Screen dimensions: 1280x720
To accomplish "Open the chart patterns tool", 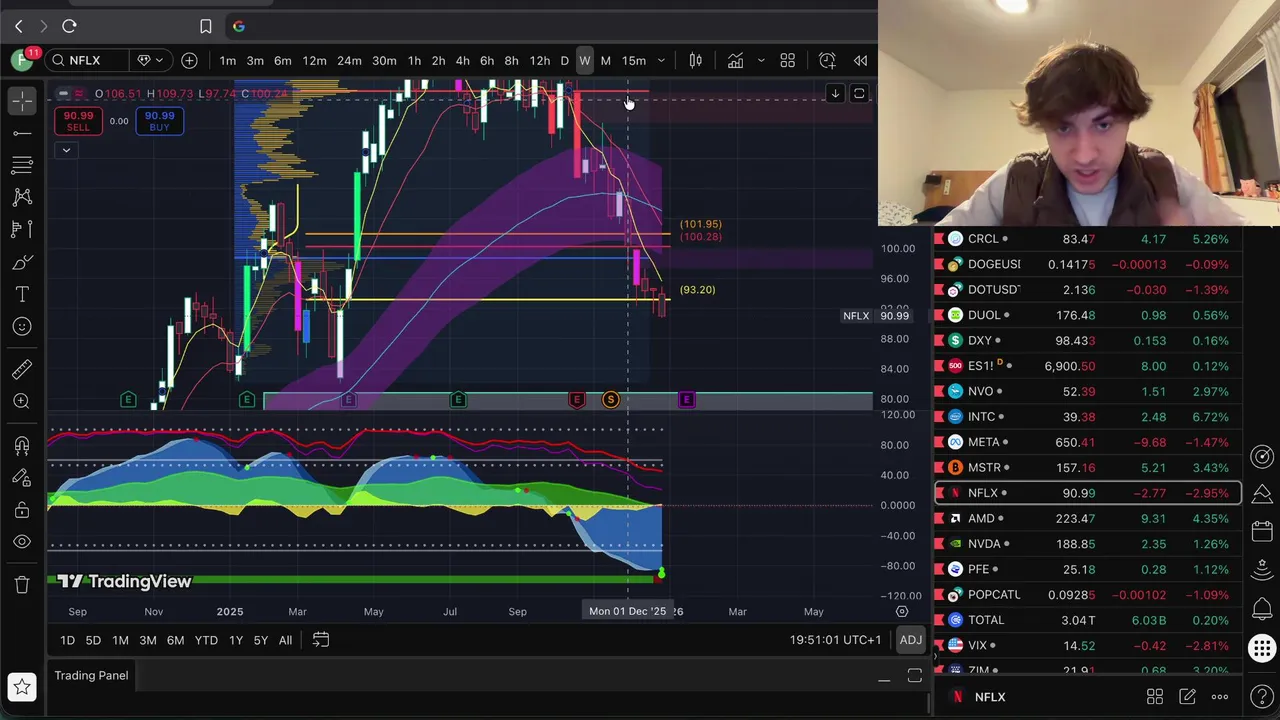I will [x=22, y=198].
